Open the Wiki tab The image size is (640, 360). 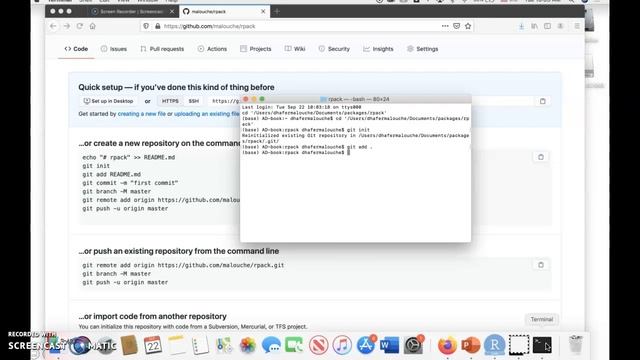coord(295,49)
